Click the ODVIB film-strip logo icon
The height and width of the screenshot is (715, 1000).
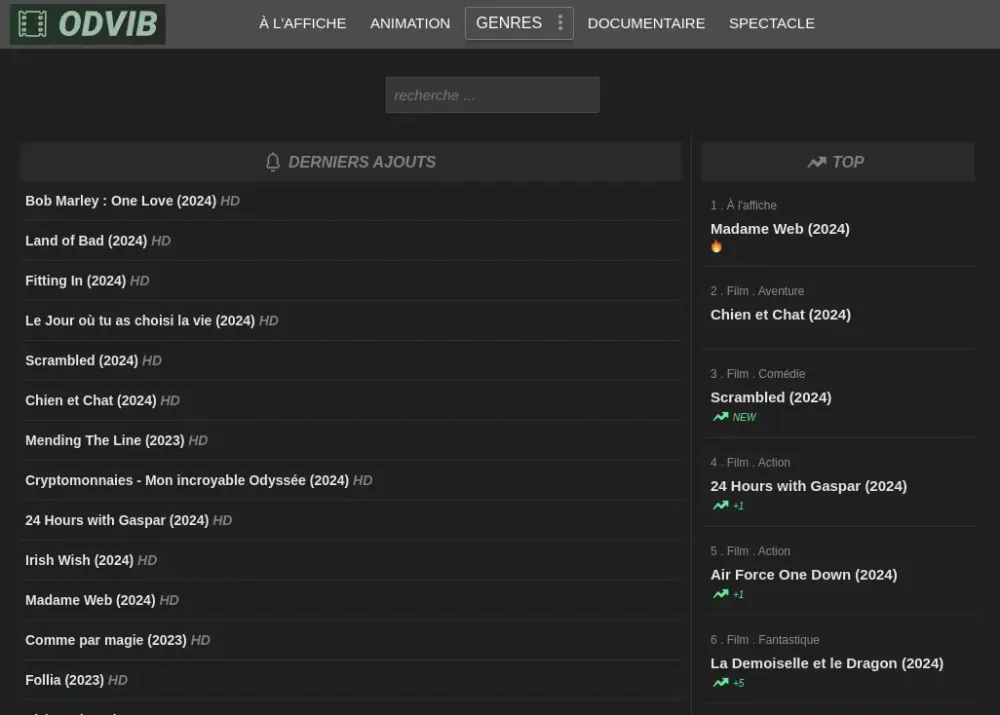[32, 24]
